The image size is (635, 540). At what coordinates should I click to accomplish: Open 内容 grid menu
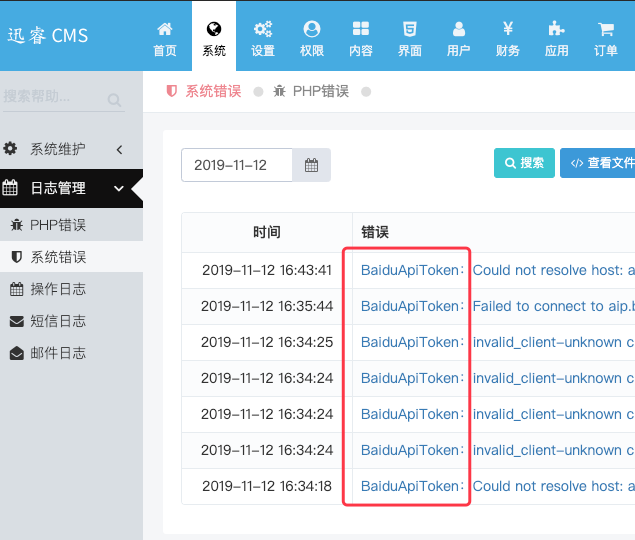361,39
